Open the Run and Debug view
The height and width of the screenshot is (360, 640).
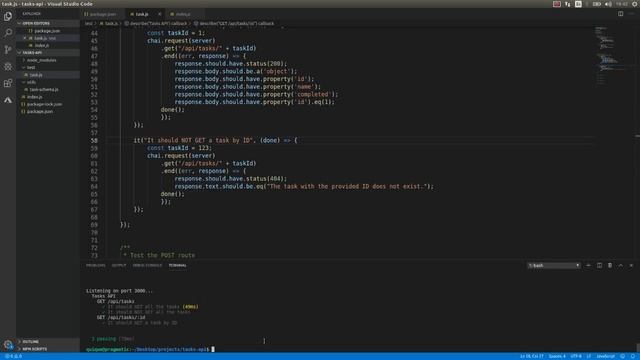click(8, 66)
